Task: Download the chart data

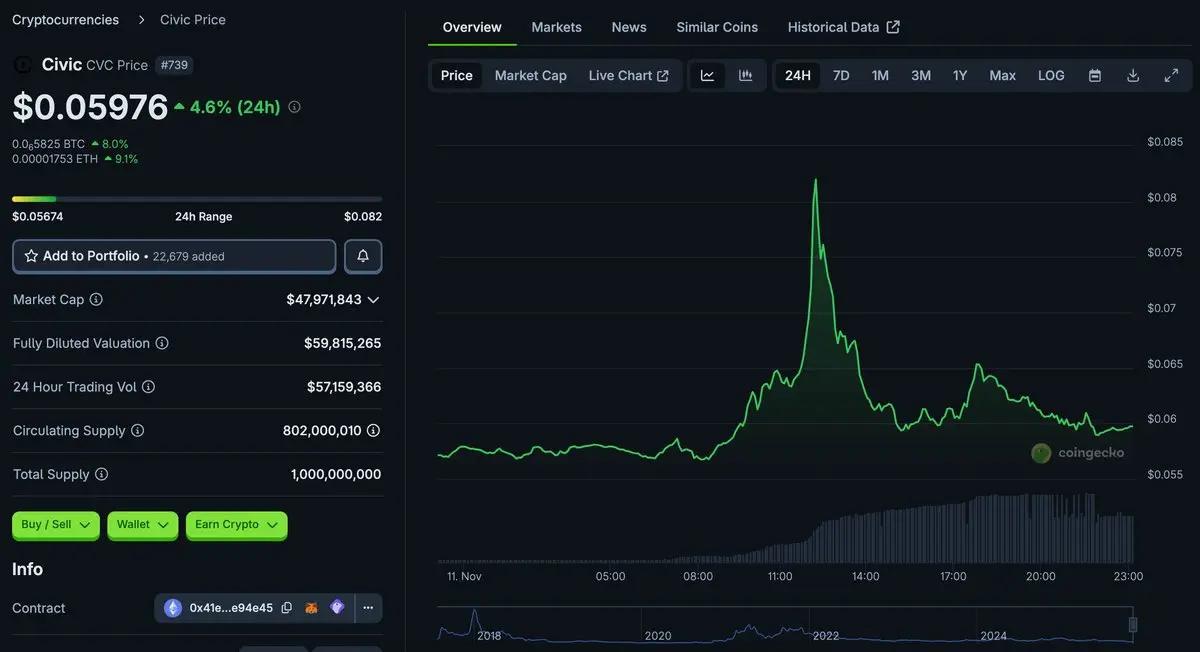Action: [1133, 76]
